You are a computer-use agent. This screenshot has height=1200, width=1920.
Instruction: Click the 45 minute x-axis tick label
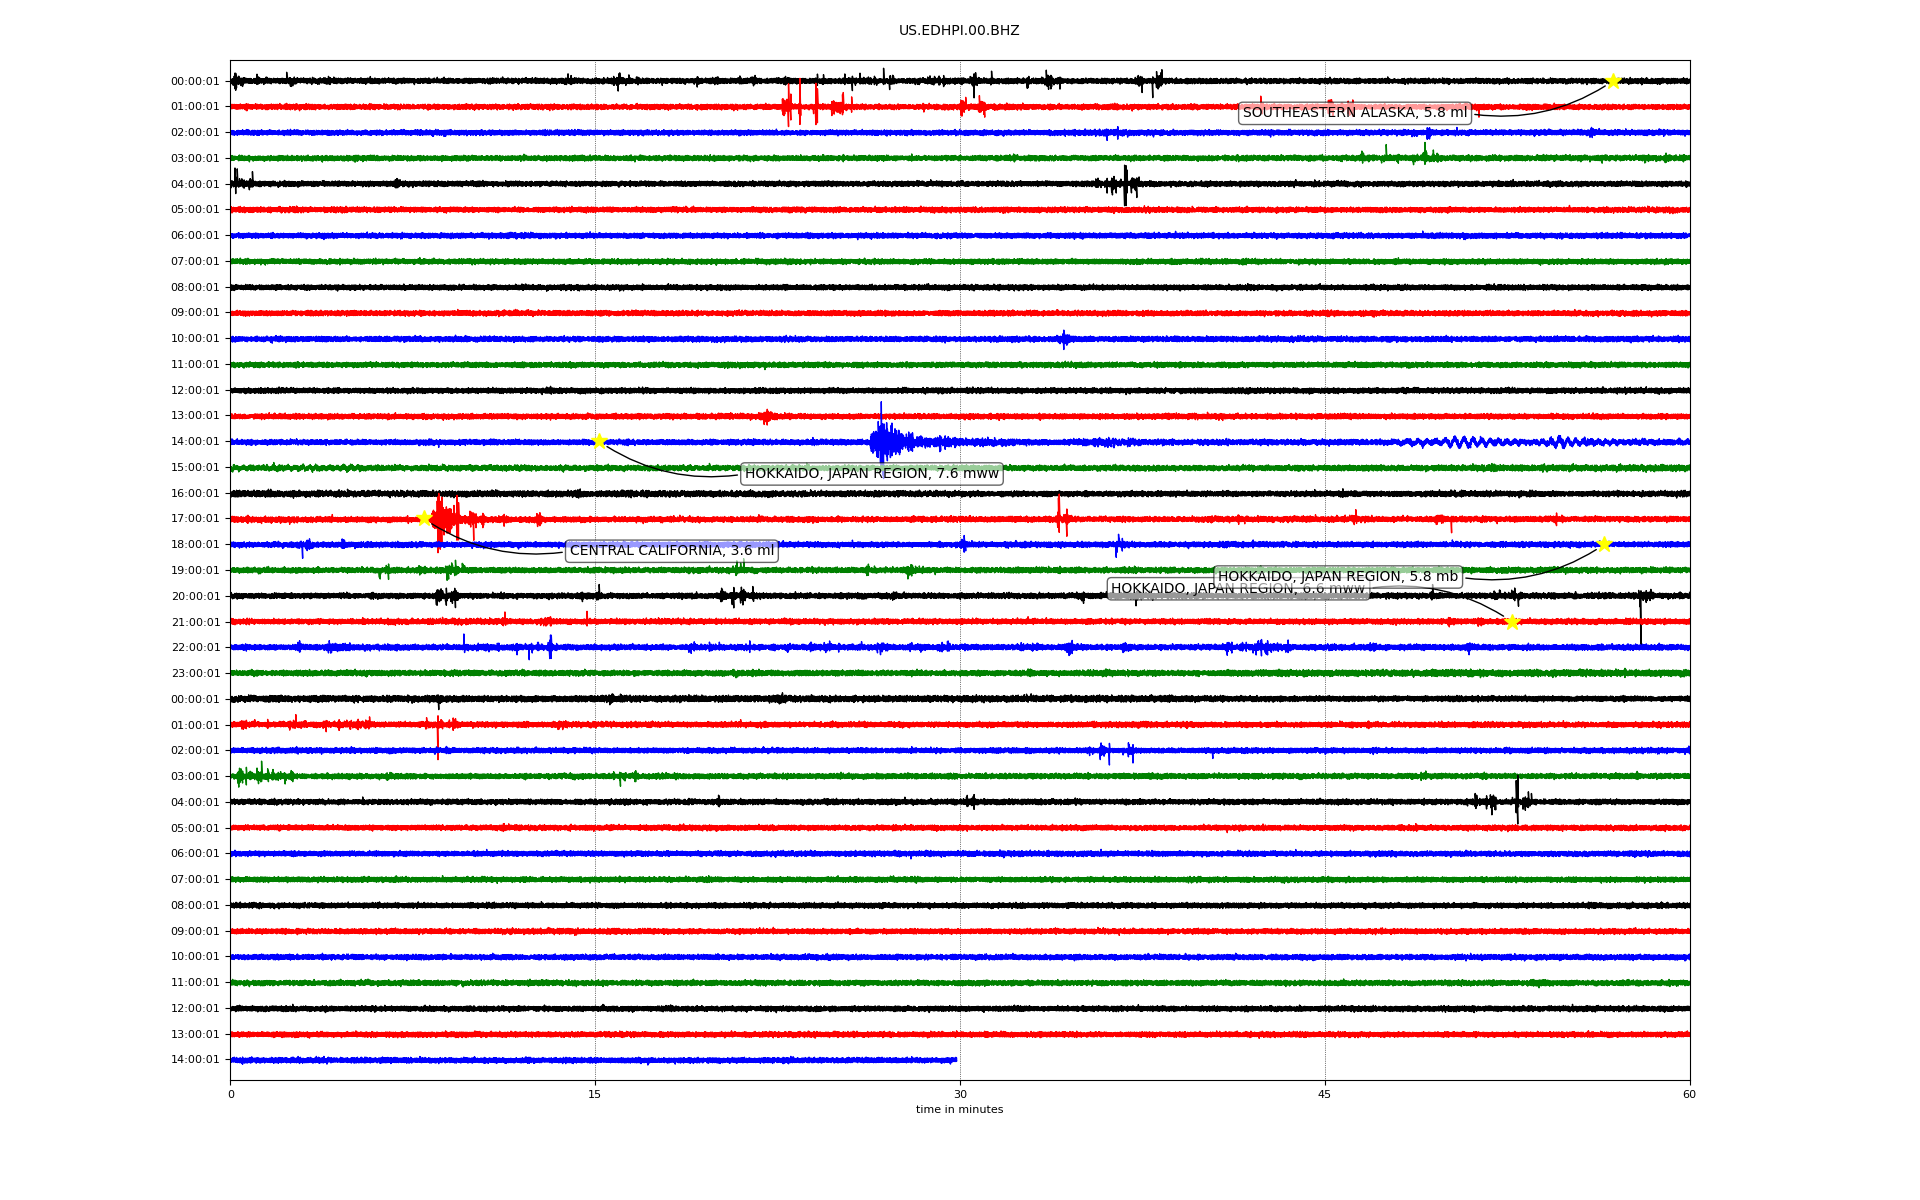pyautogui.click(x=1324, y=1094)
